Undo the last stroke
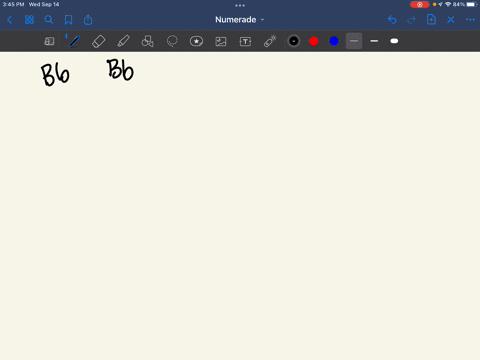The image size is (480, 360). point(392,20)
